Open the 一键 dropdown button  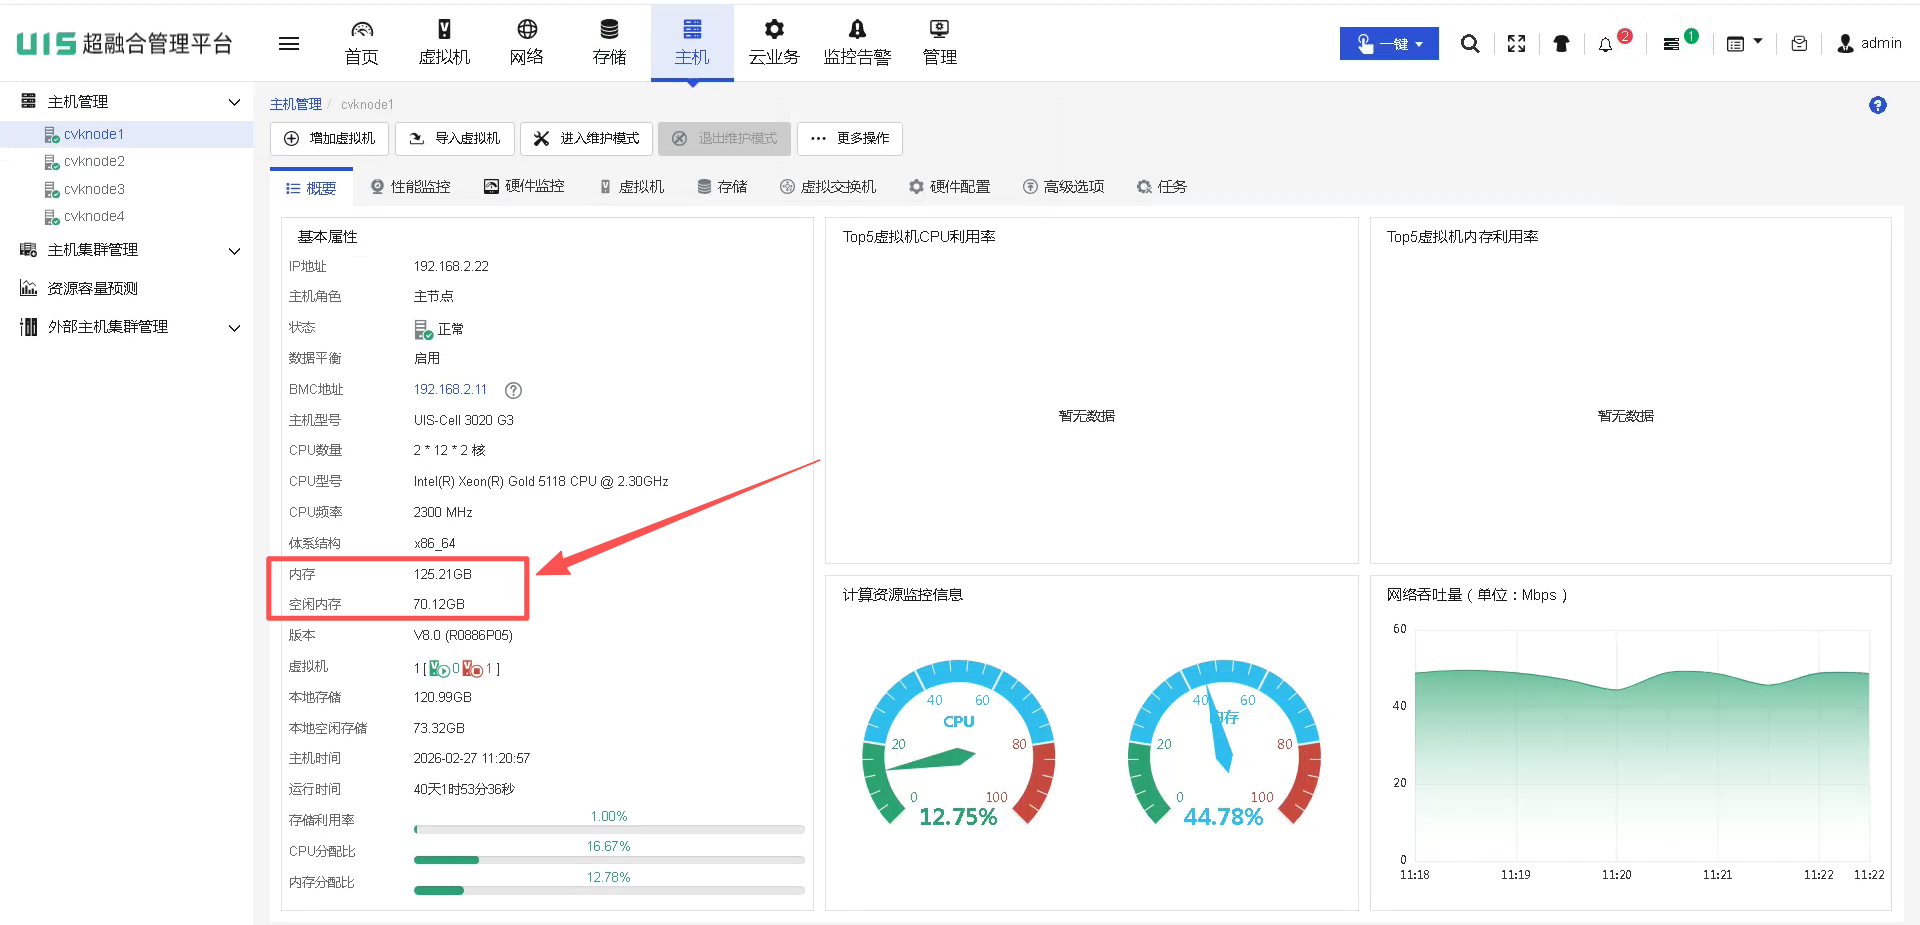1389,44
